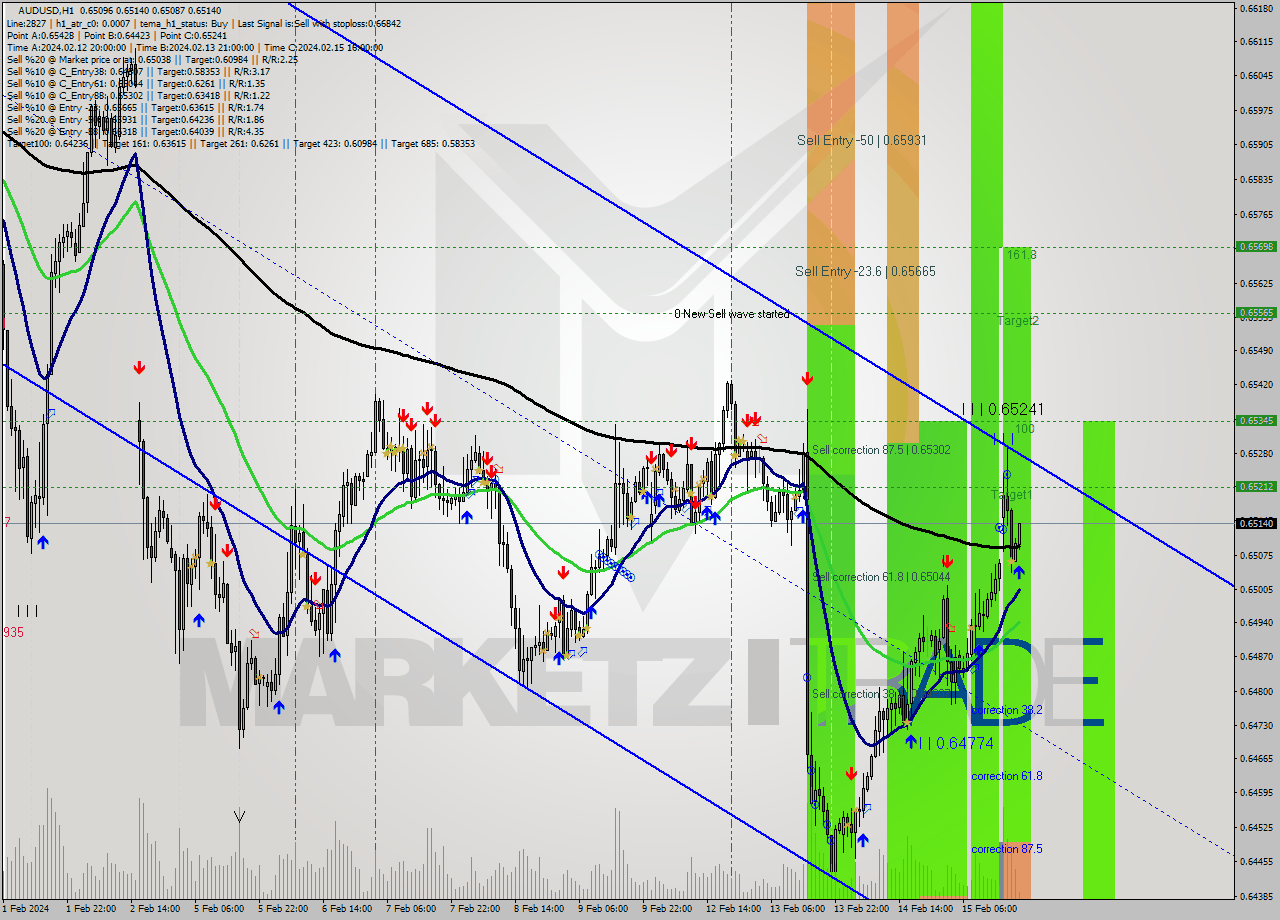
Task: Click the red sell arrow above 13 Feb drop
Action: click(x=806, y=378)
